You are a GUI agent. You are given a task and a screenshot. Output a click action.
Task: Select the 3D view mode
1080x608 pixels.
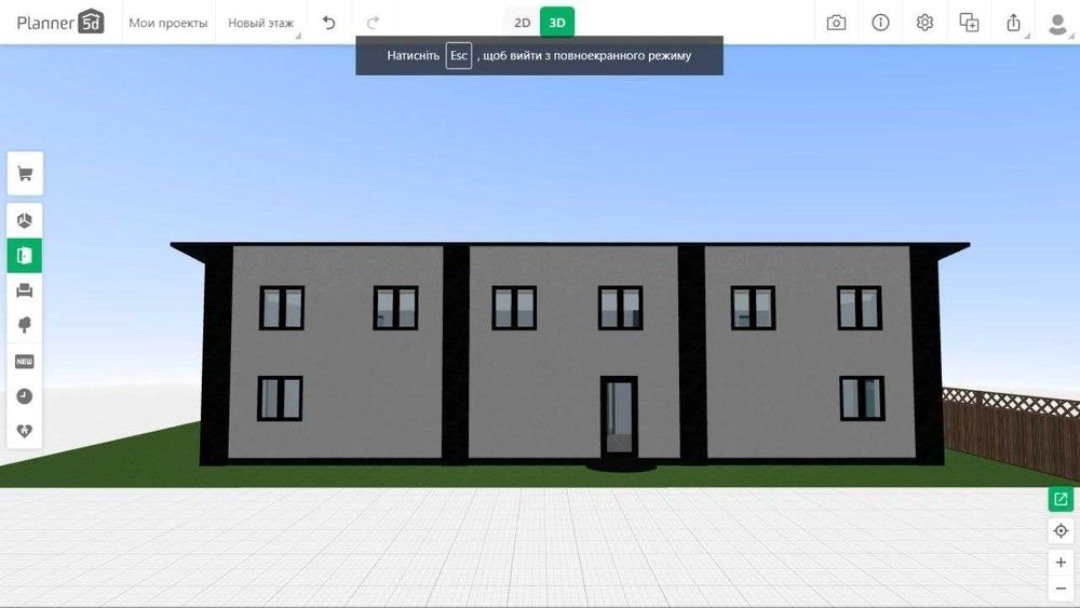tap(557, 22)
